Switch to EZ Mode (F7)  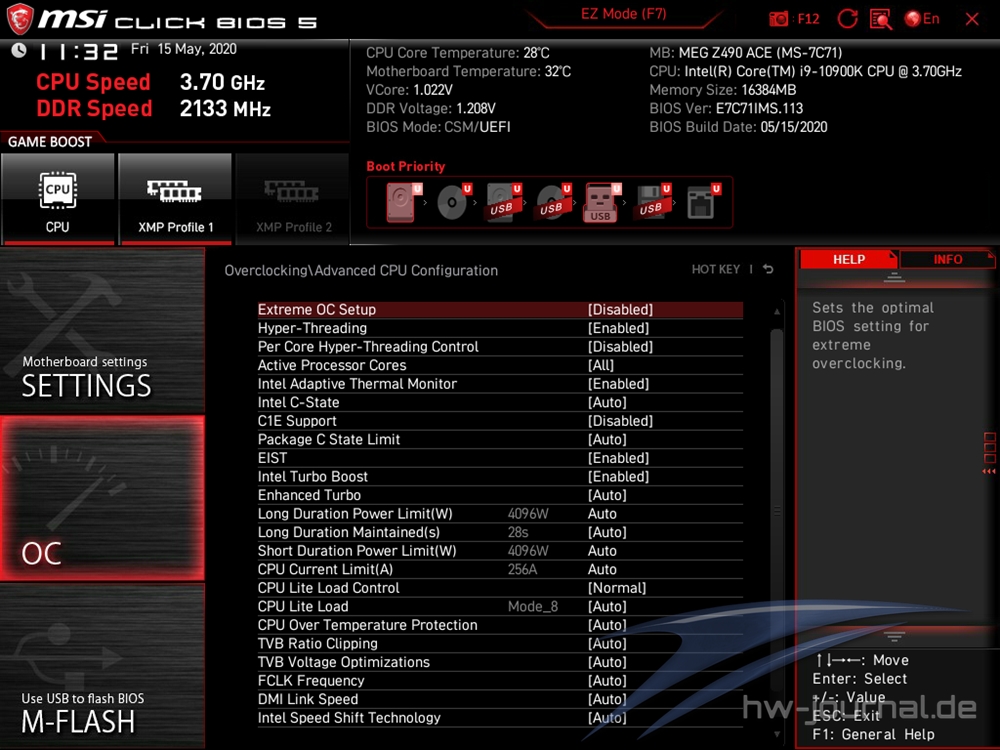coord(623,14)
